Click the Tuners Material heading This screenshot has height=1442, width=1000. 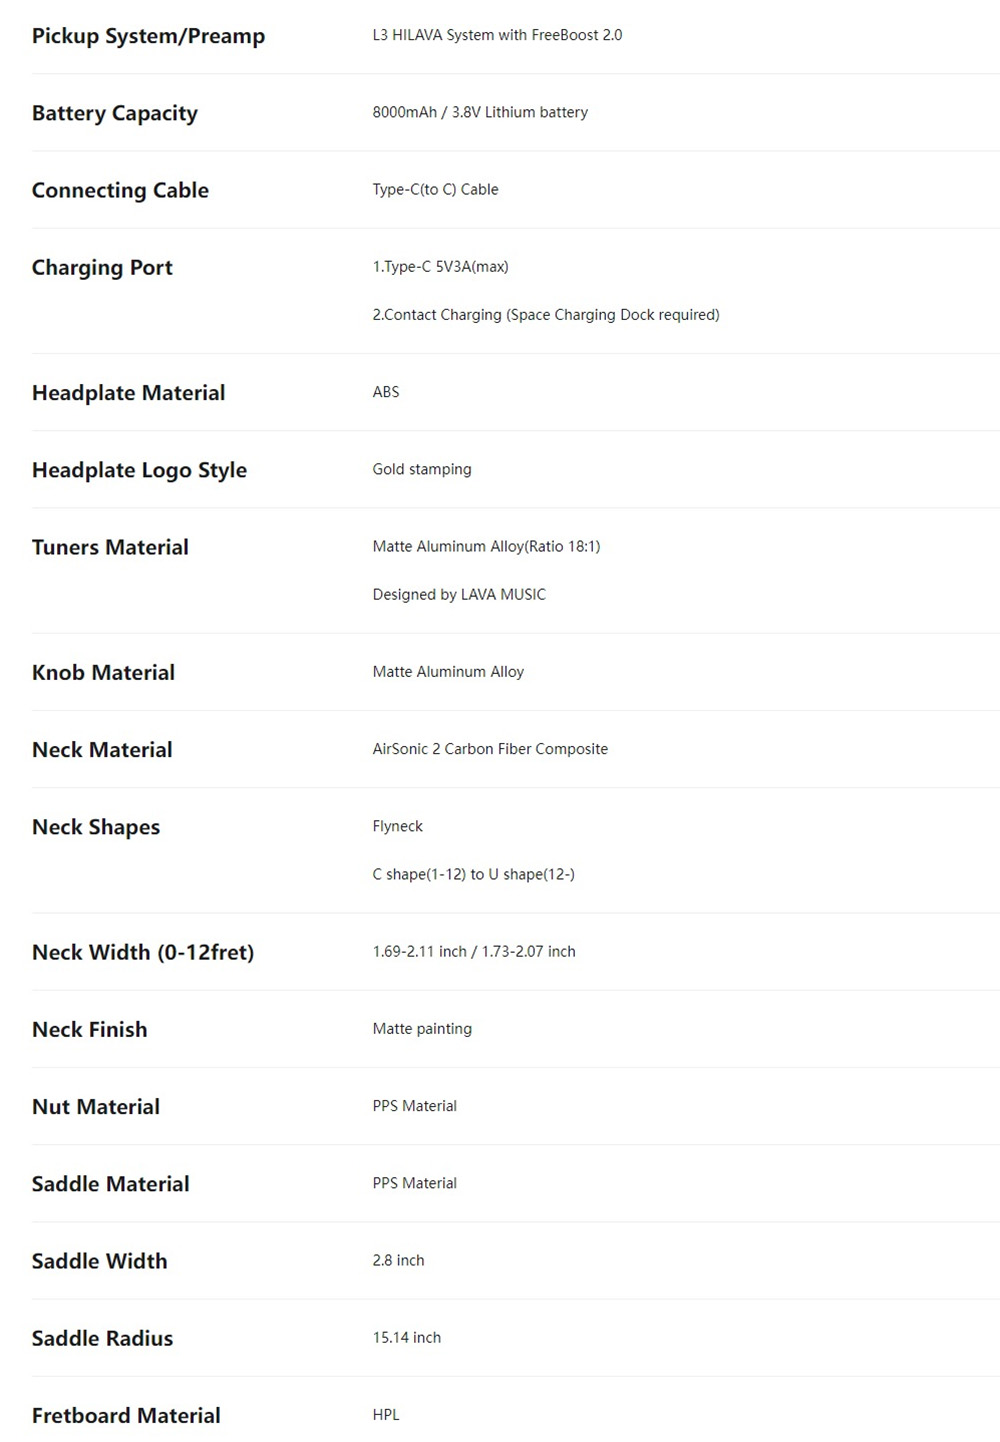pos(110,547)
